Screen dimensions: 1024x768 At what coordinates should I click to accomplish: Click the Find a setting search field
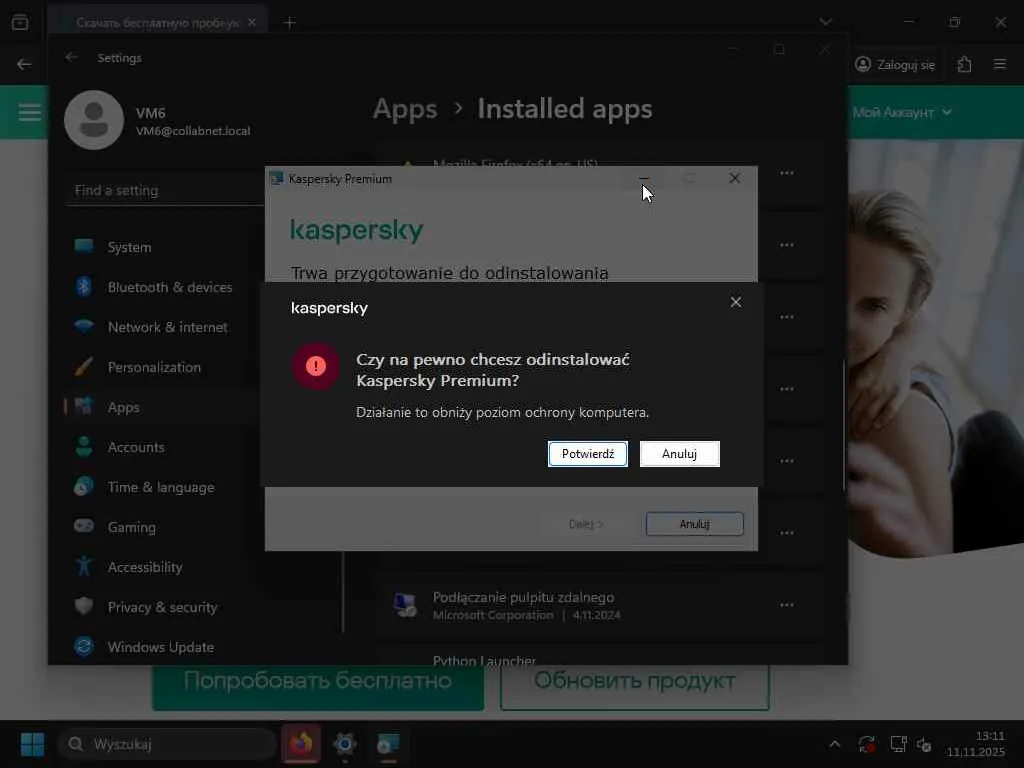point(165,190)
